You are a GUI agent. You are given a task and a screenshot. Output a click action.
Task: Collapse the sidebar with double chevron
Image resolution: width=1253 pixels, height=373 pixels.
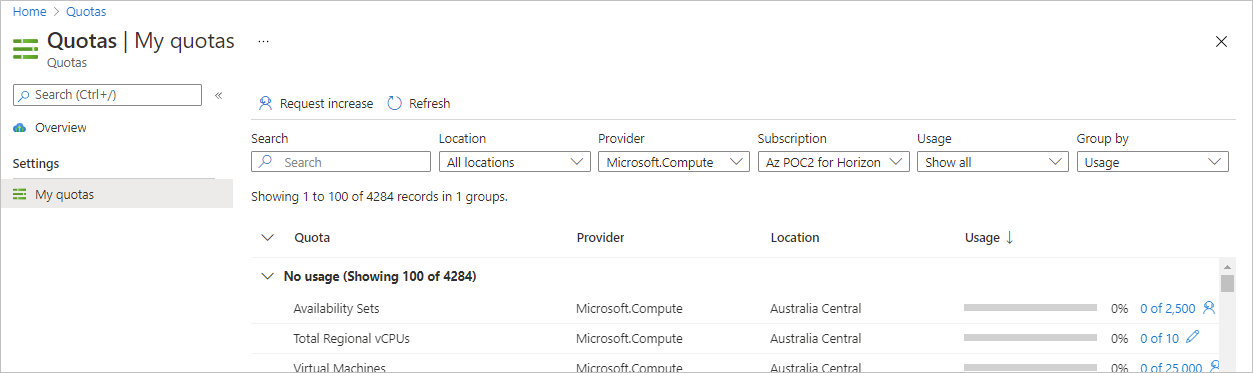(x=219, y=95)
